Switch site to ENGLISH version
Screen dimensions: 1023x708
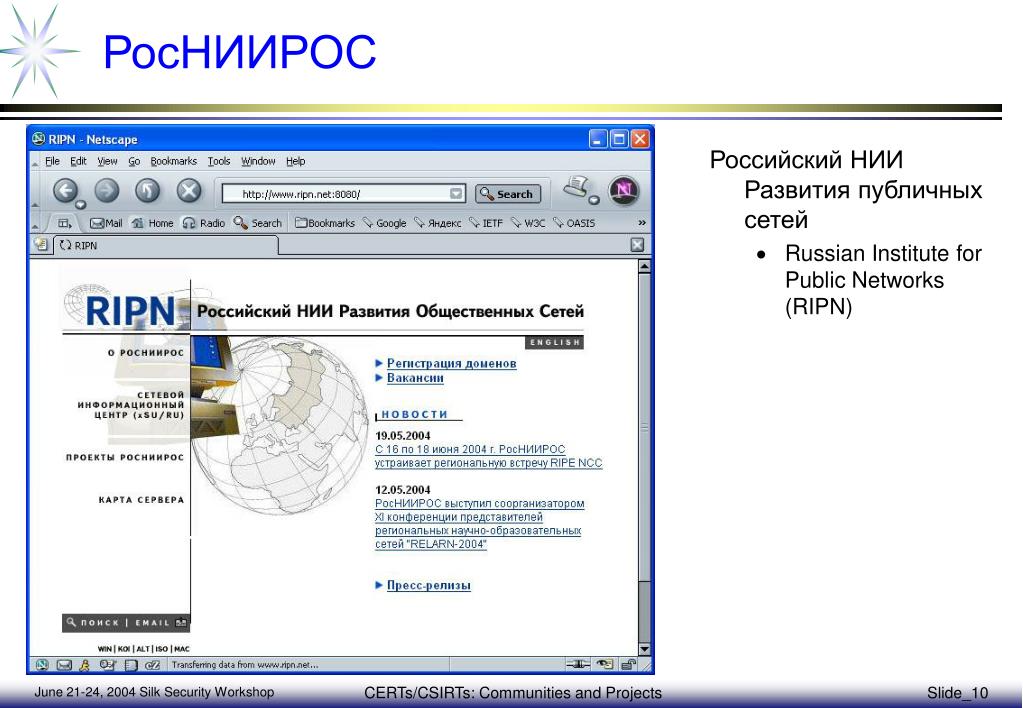point(555,342)
